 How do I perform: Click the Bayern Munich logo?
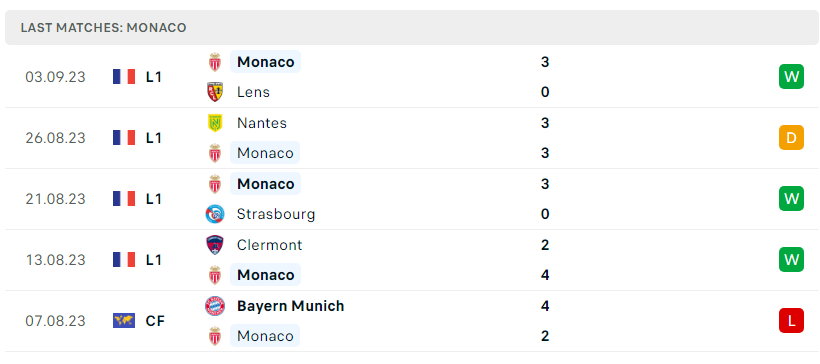[215, 306]
